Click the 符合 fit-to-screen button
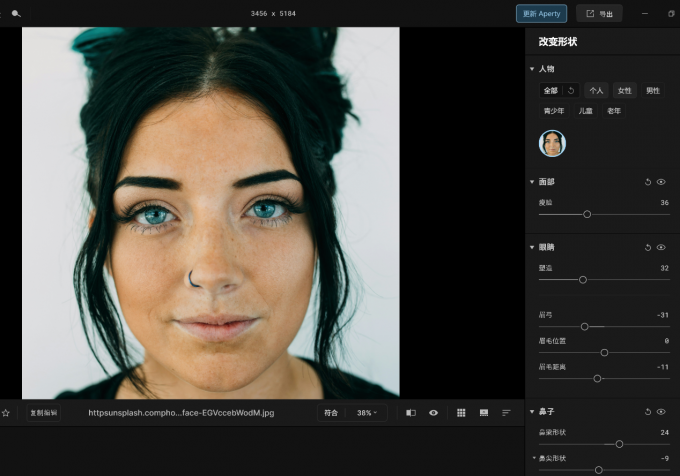The height and width of the screenshot is (476, 680). (x=331, y=413)
